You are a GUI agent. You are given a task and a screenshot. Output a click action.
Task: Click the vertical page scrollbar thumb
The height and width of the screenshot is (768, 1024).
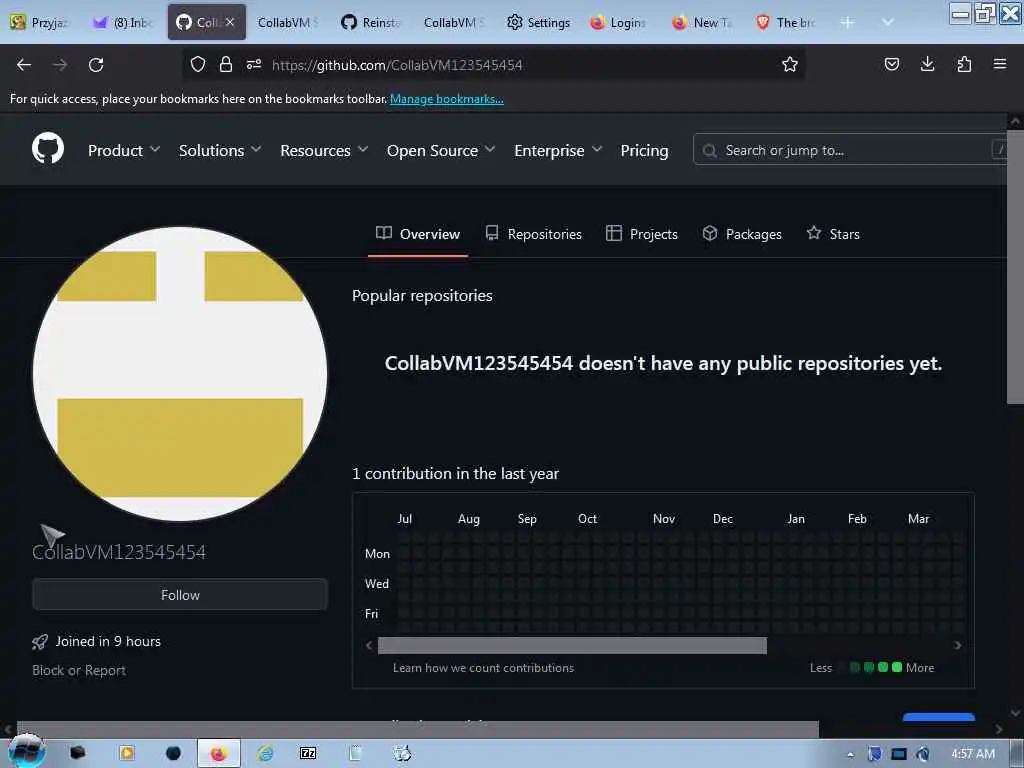[1015, 268]
